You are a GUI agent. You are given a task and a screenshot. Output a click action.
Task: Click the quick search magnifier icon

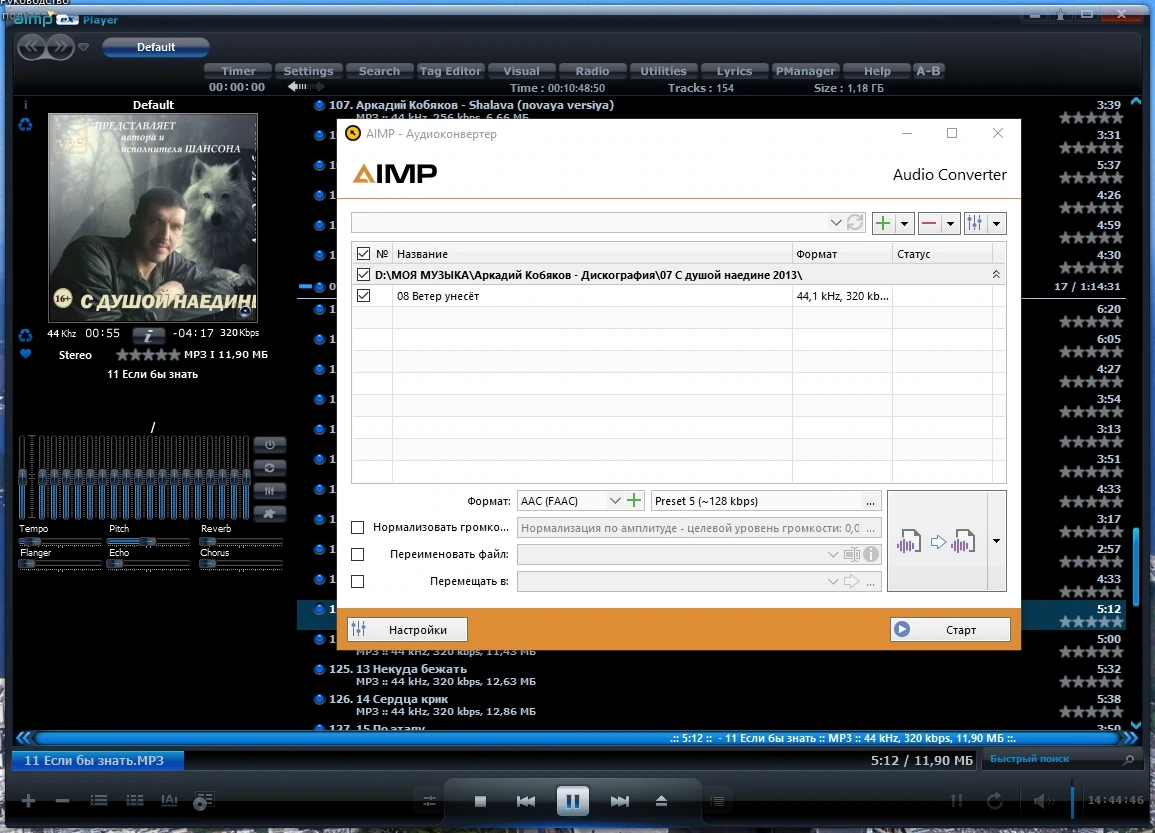[x=1128, y=759]
